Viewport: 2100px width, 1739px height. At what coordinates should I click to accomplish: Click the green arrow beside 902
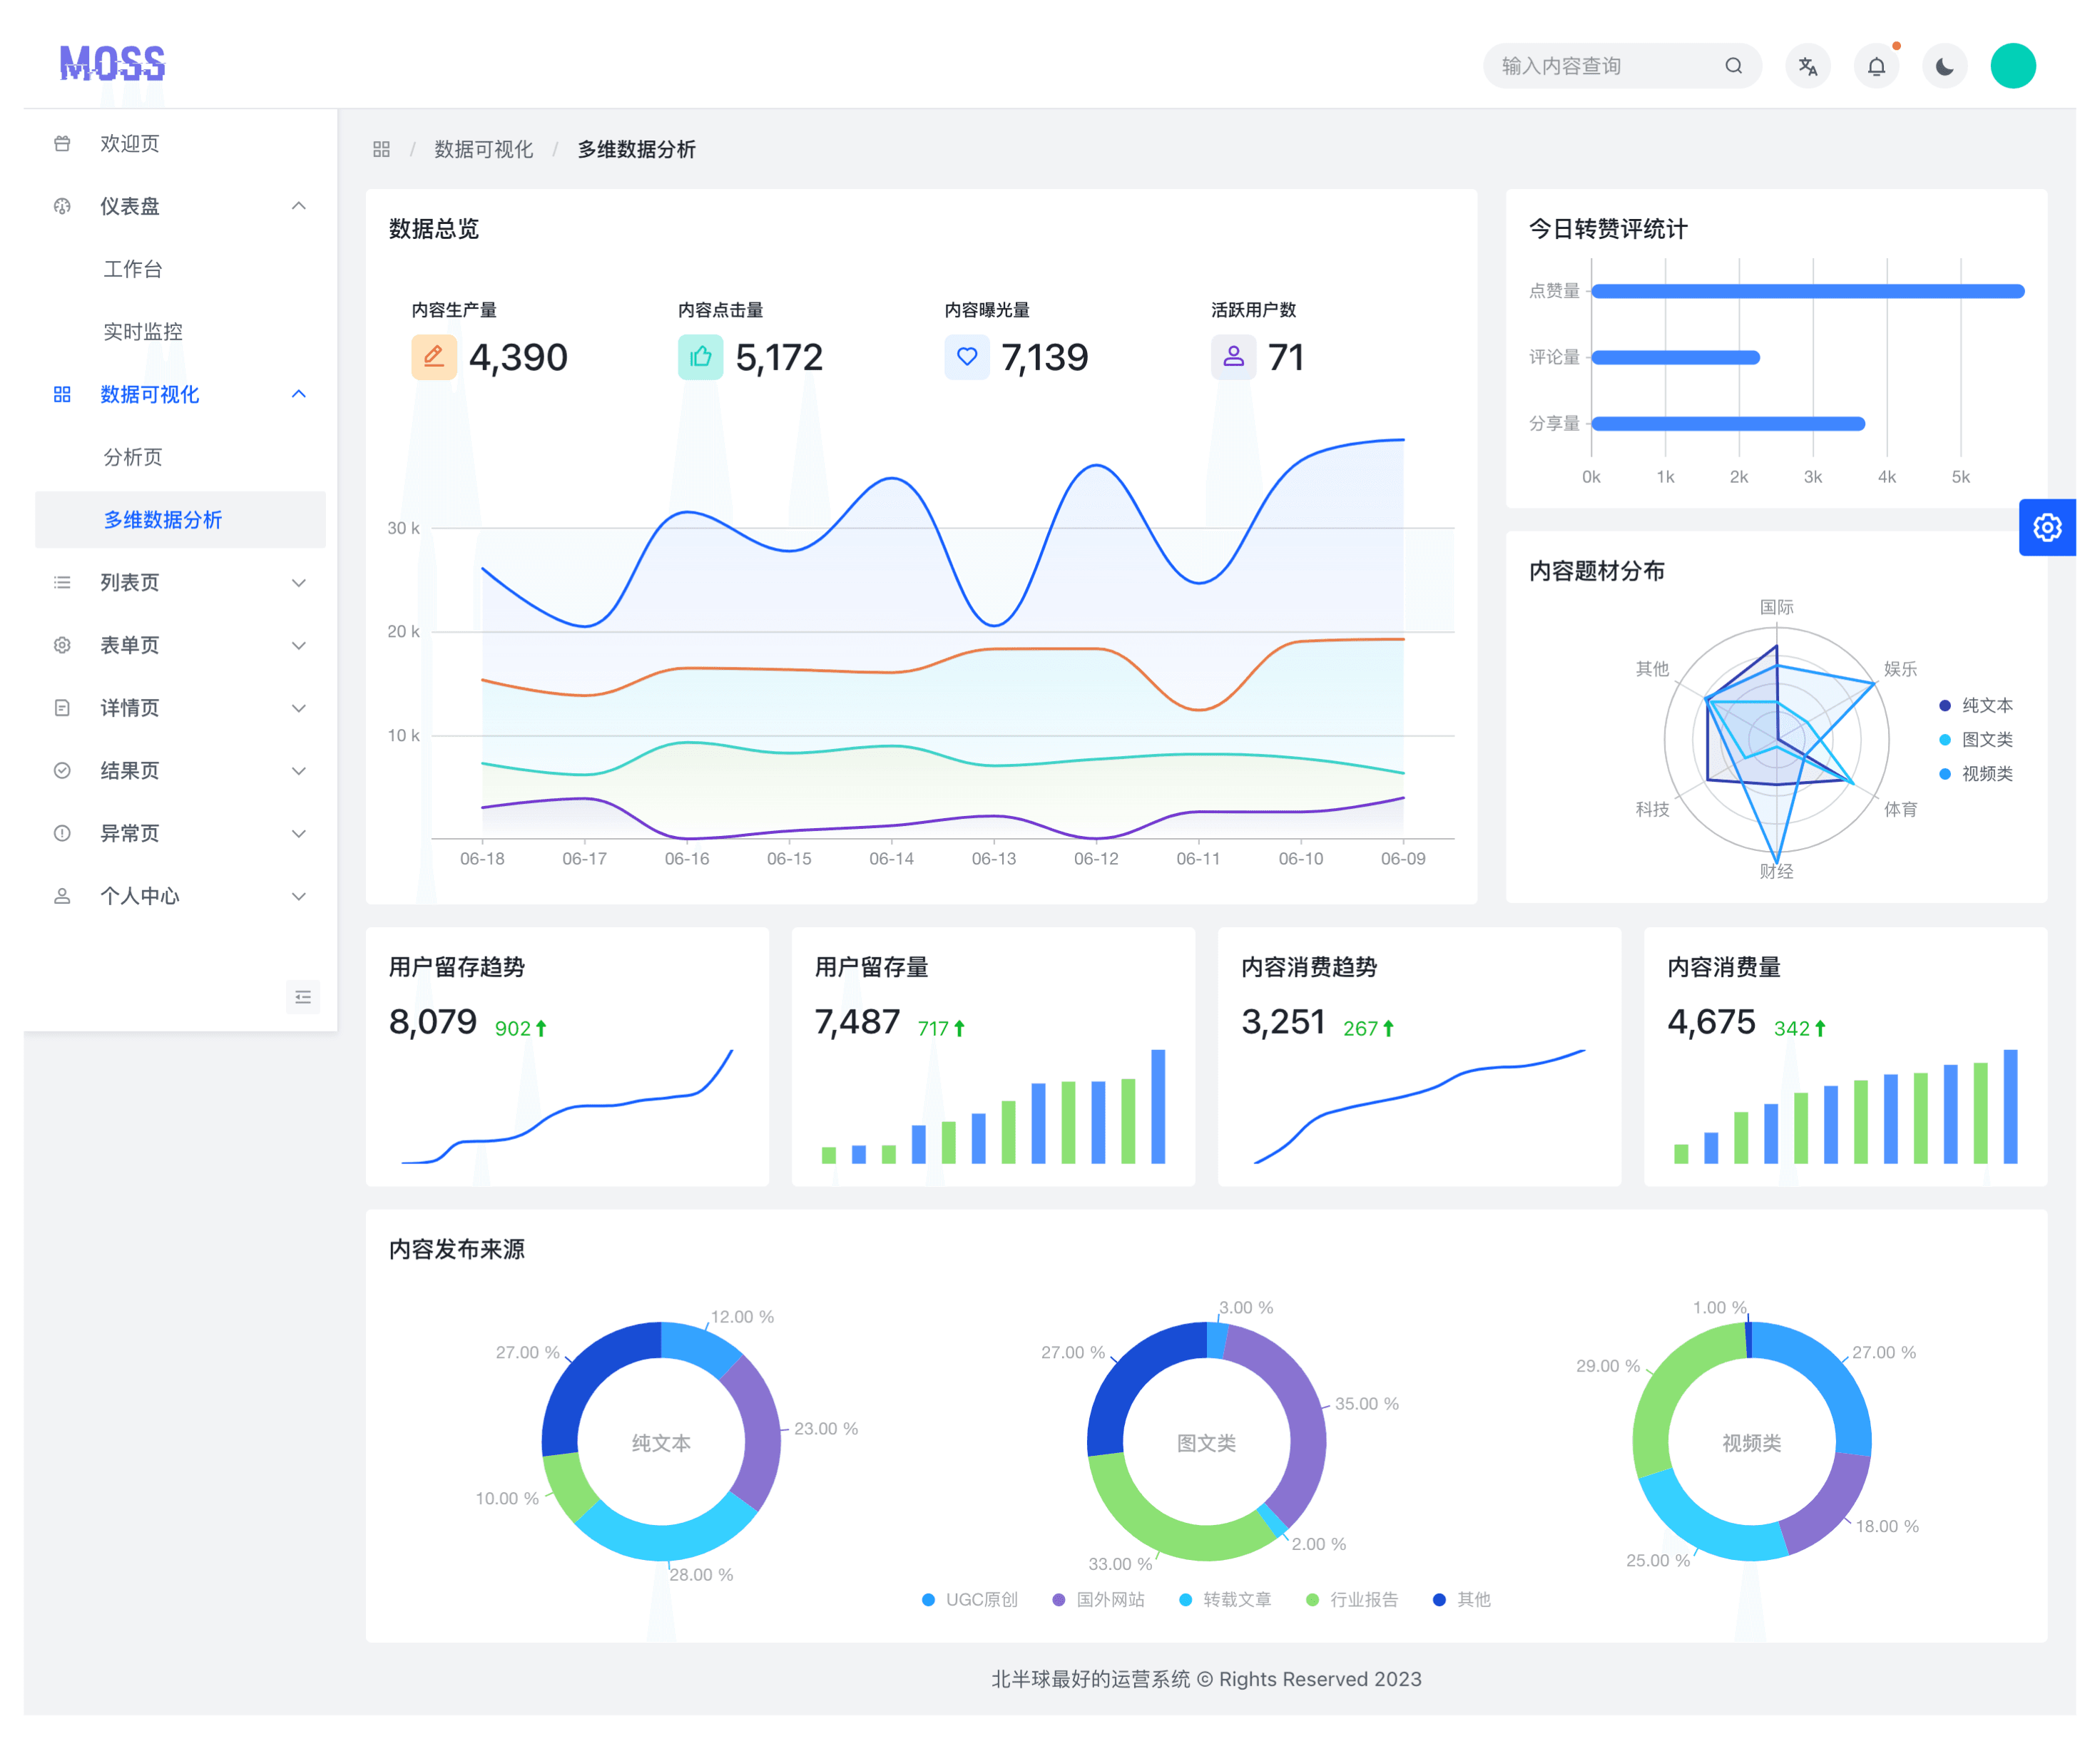pos(541,1028)
